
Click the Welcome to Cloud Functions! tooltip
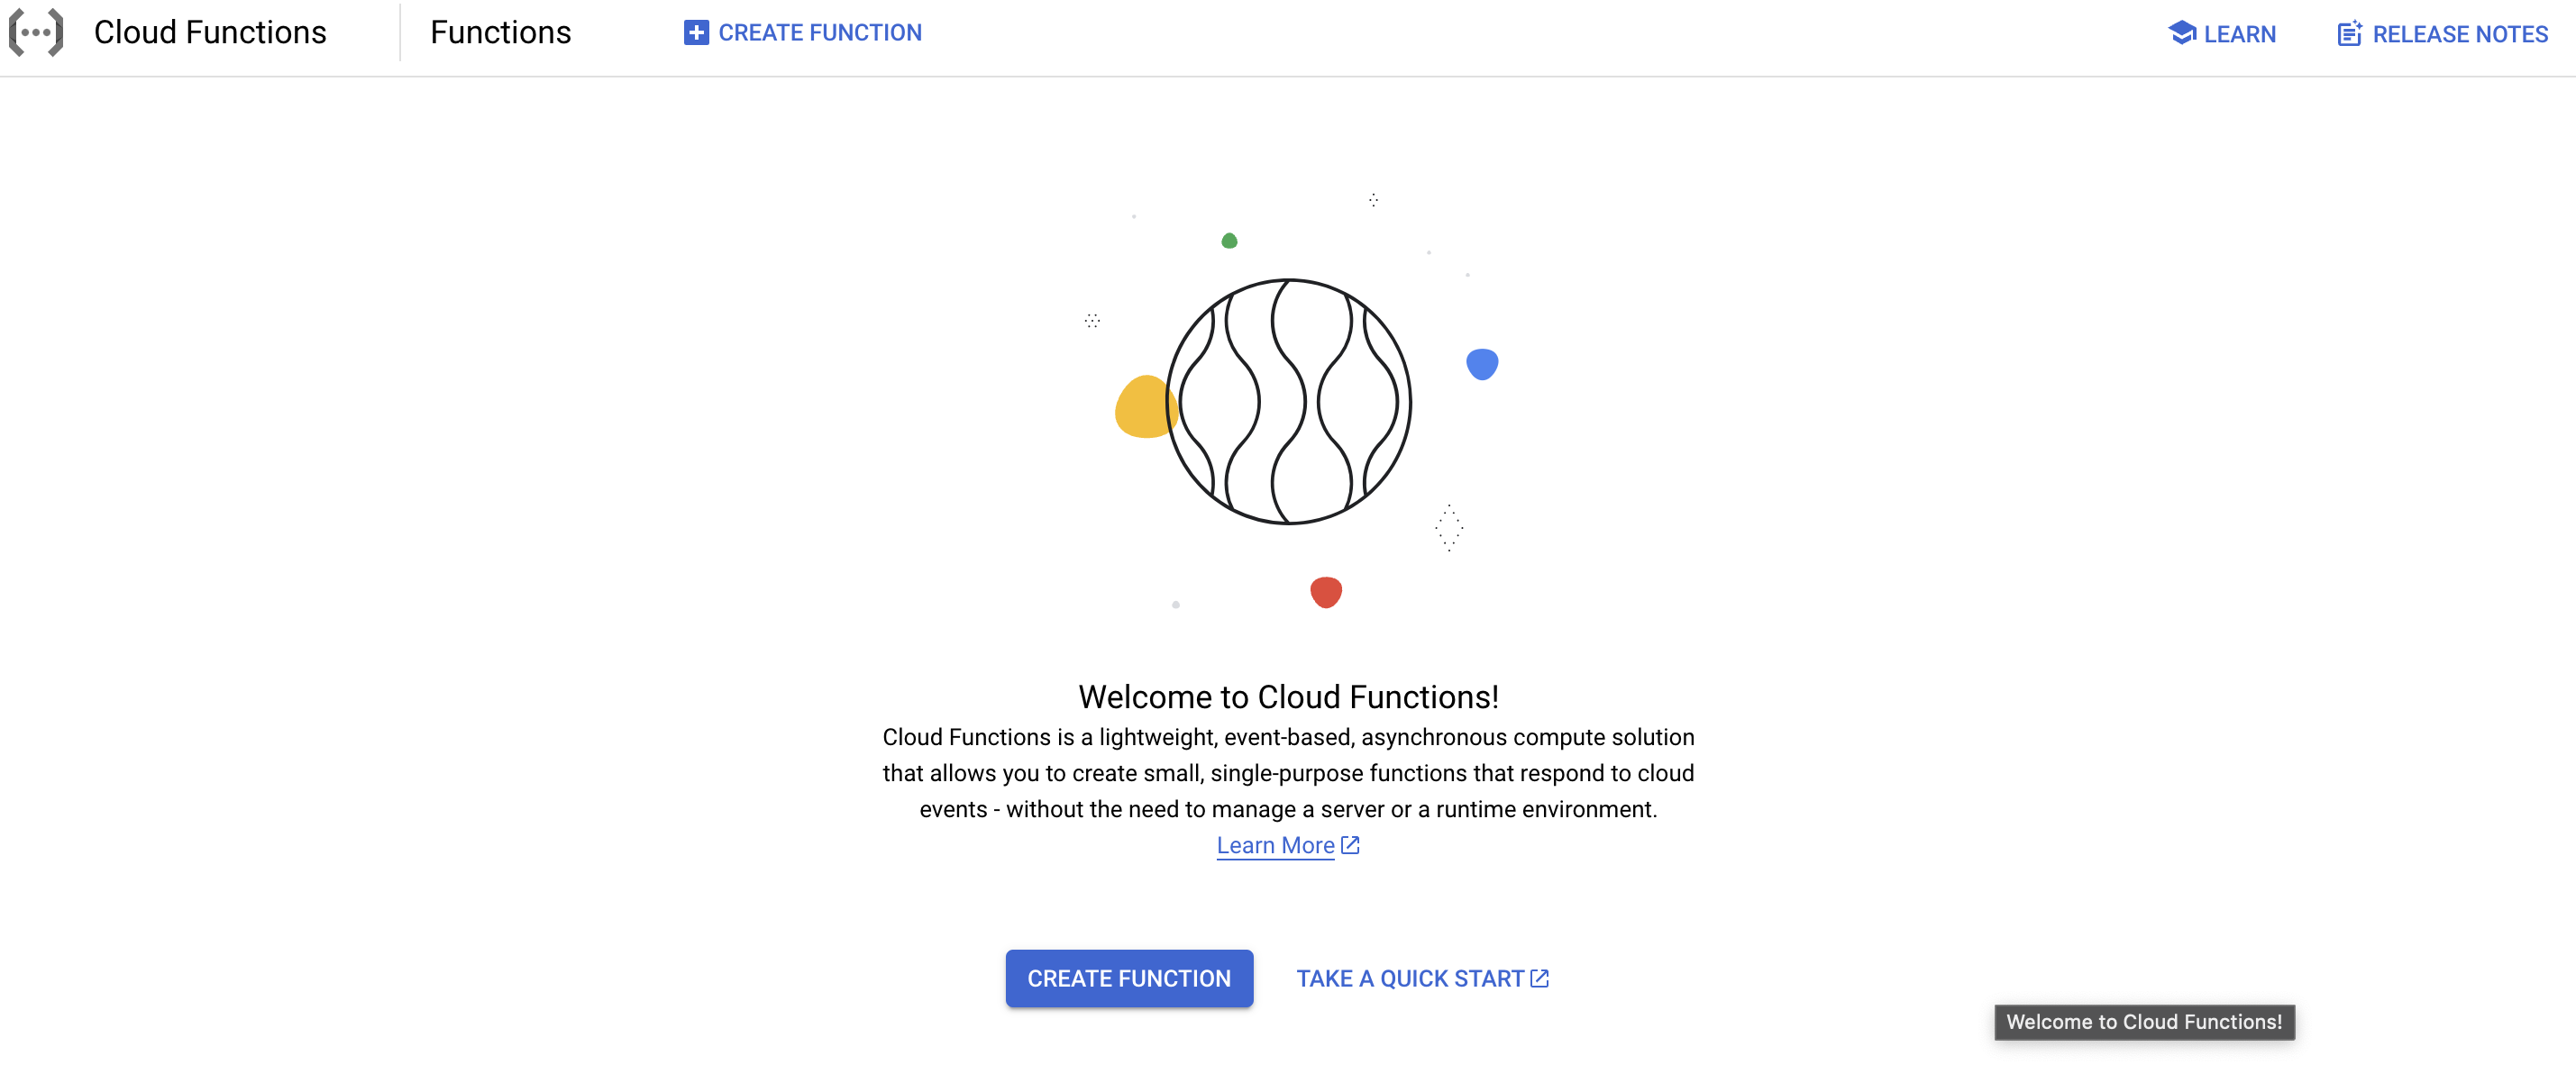2144,1022
